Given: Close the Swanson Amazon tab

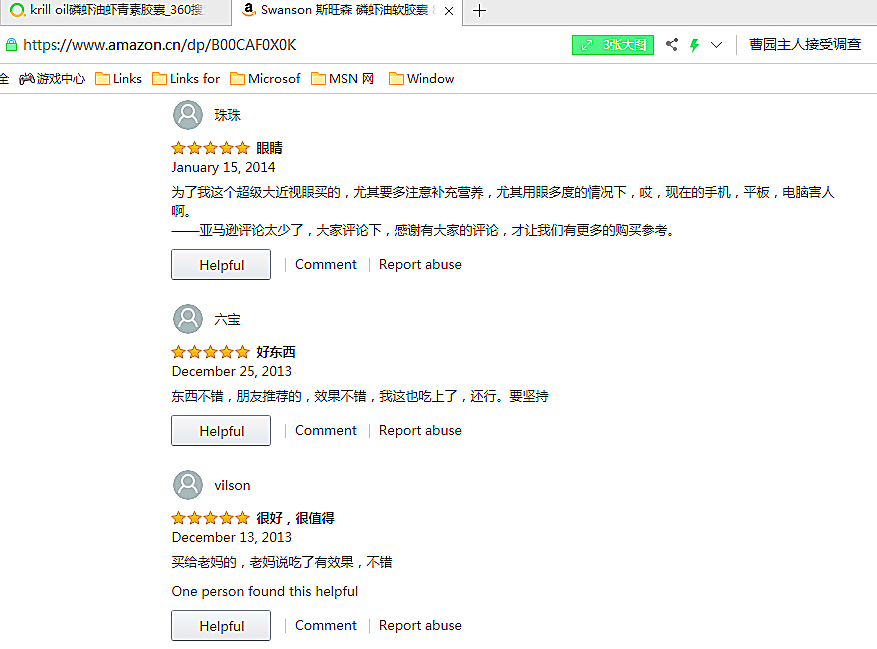Looking at the screenshot, I should pos(448,11).
